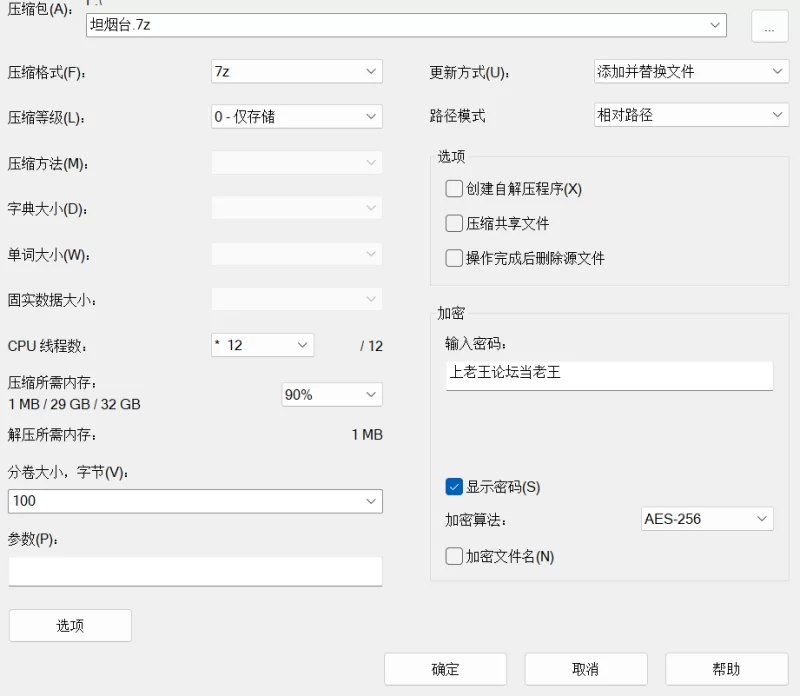
Task: Click the 压缩等级(L) label
Action: (47, 118)
